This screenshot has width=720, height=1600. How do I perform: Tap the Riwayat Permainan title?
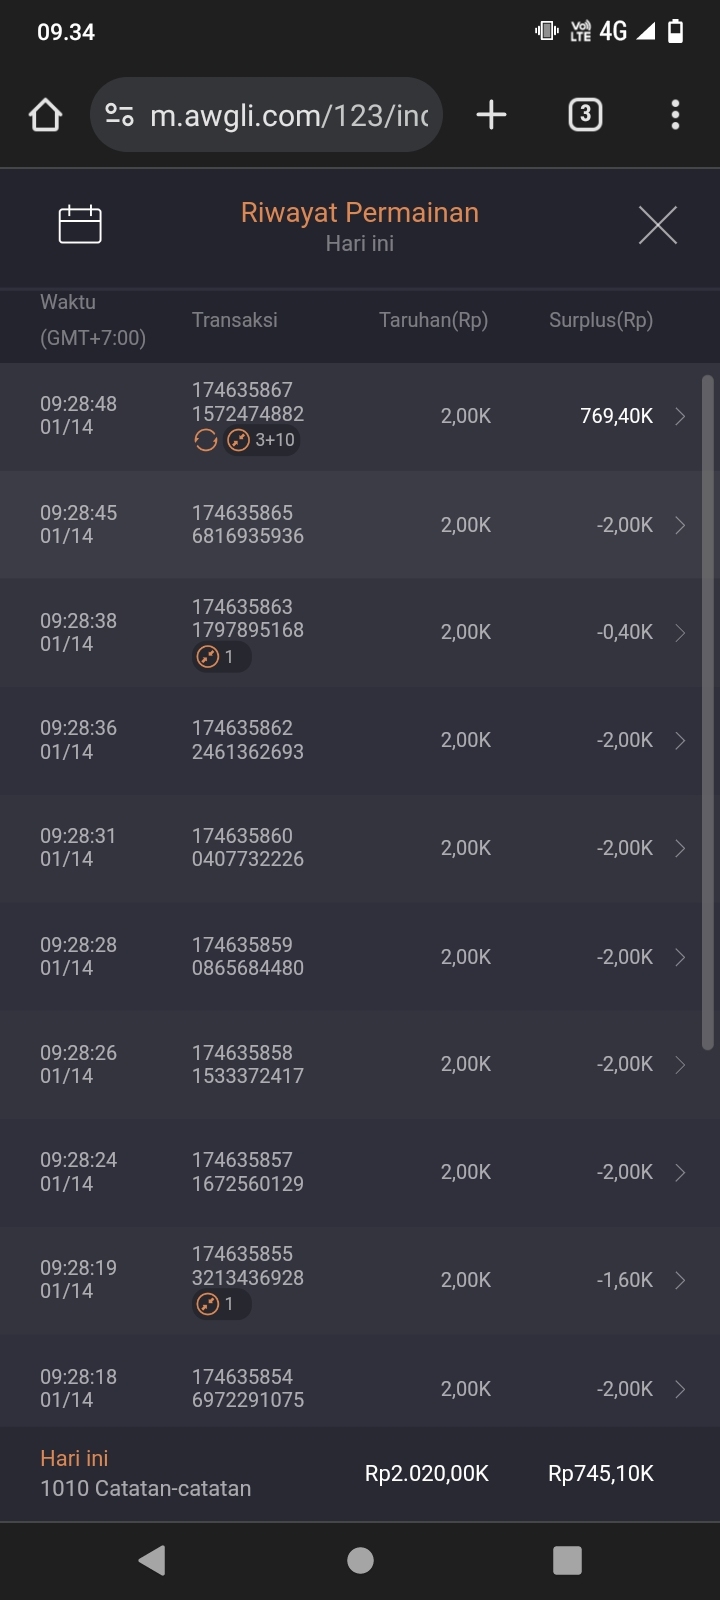click(360, 212)
